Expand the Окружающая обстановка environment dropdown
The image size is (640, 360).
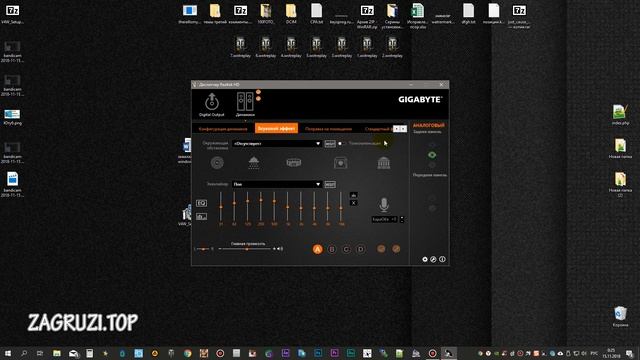tap(277, 144)
